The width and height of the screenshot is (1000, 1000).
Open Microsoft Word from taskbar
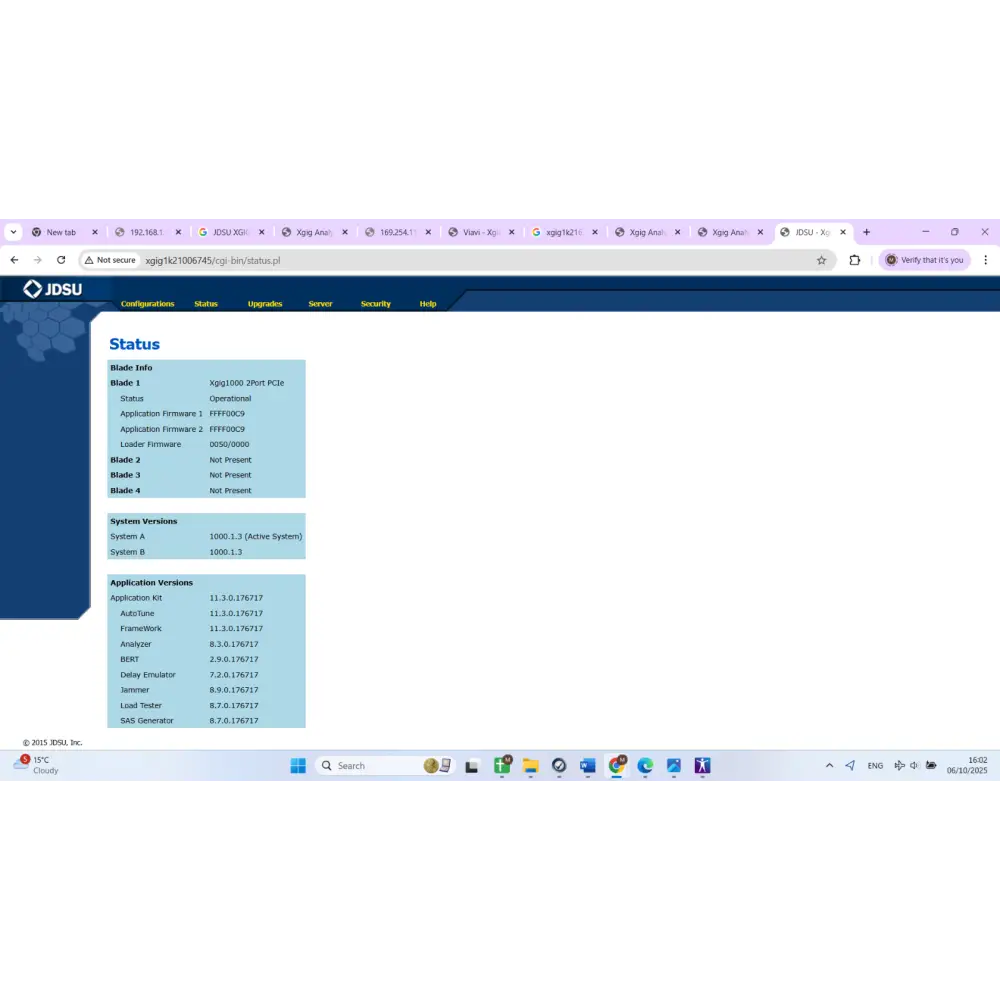587,765
